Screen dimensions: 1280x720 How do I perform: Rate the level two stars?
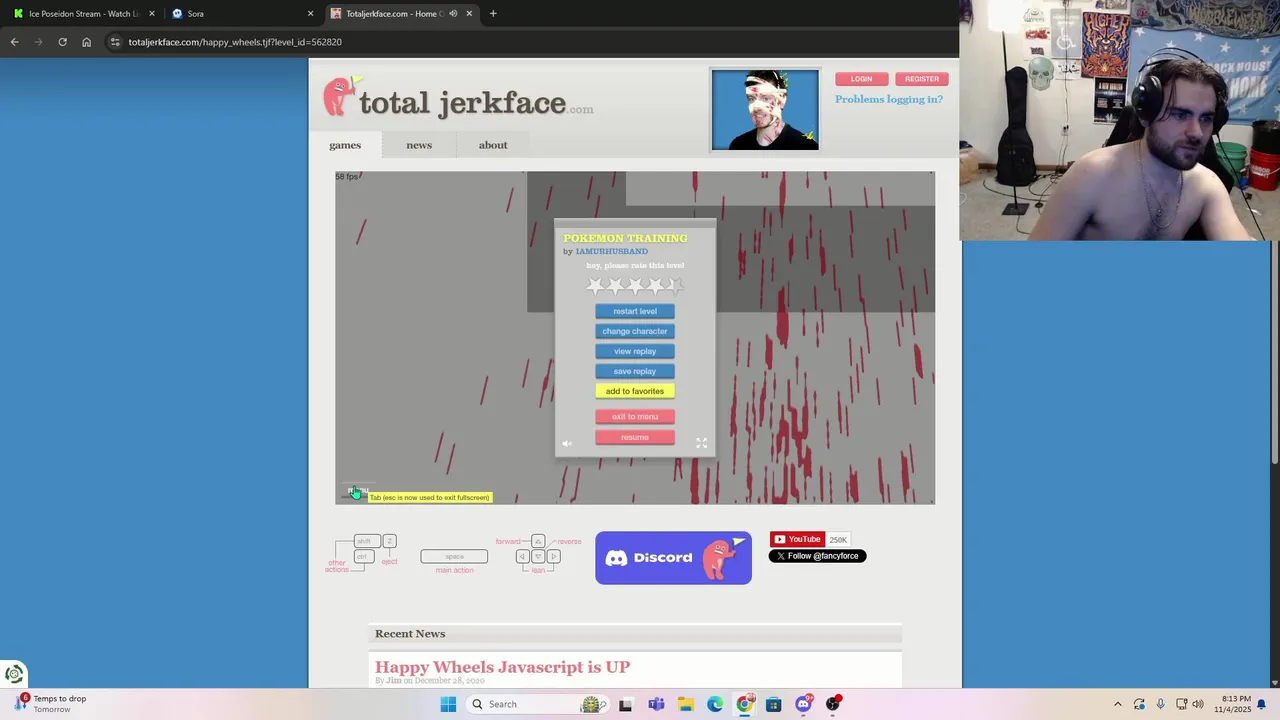tap(615, 286)
